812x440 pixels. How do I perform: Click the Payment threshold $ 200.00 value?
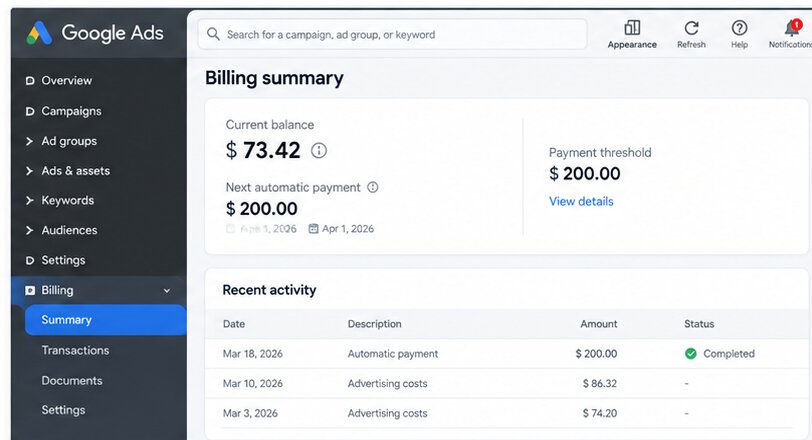point(585,173)
